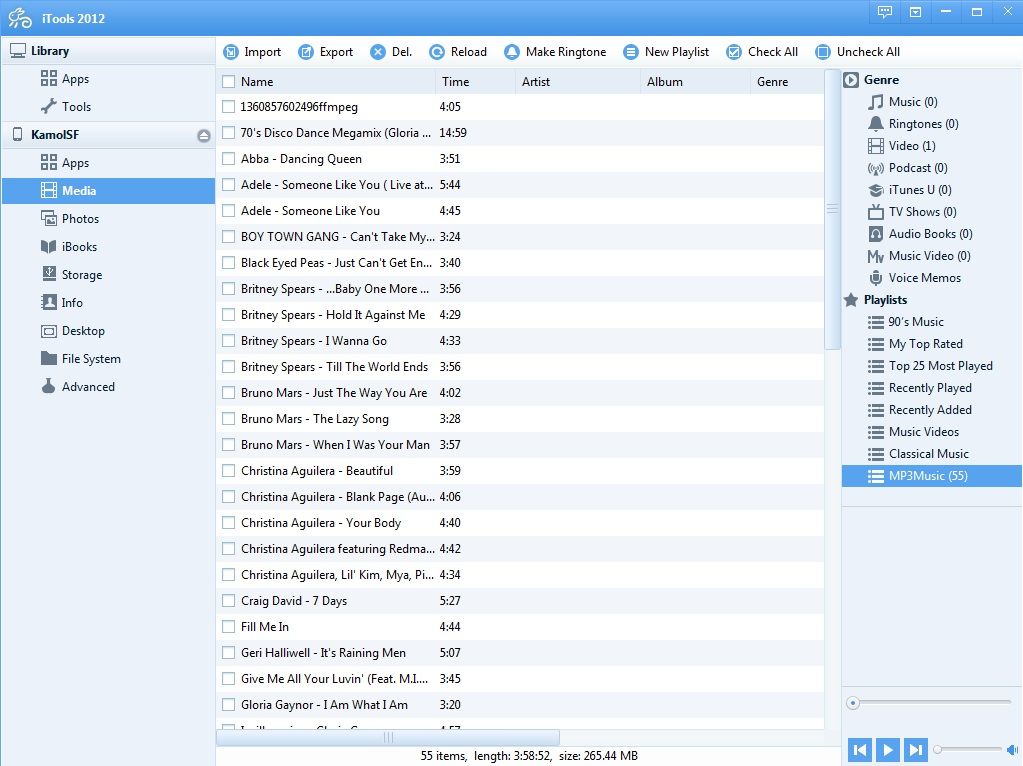
Task: Check Adele - Someone Like You 4:45 checkbox
Action: coord(228,211)
